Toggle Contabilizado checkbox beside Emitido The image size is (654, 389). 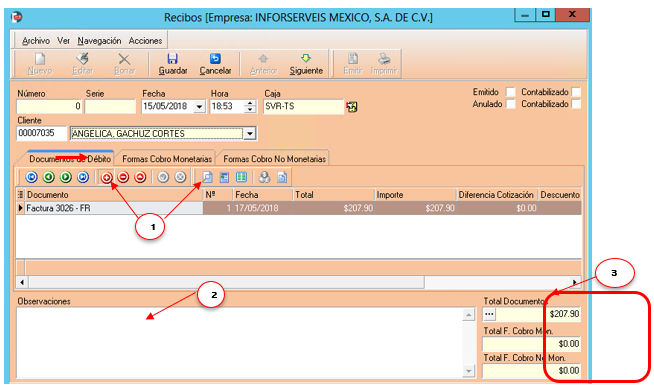(576, 92)
